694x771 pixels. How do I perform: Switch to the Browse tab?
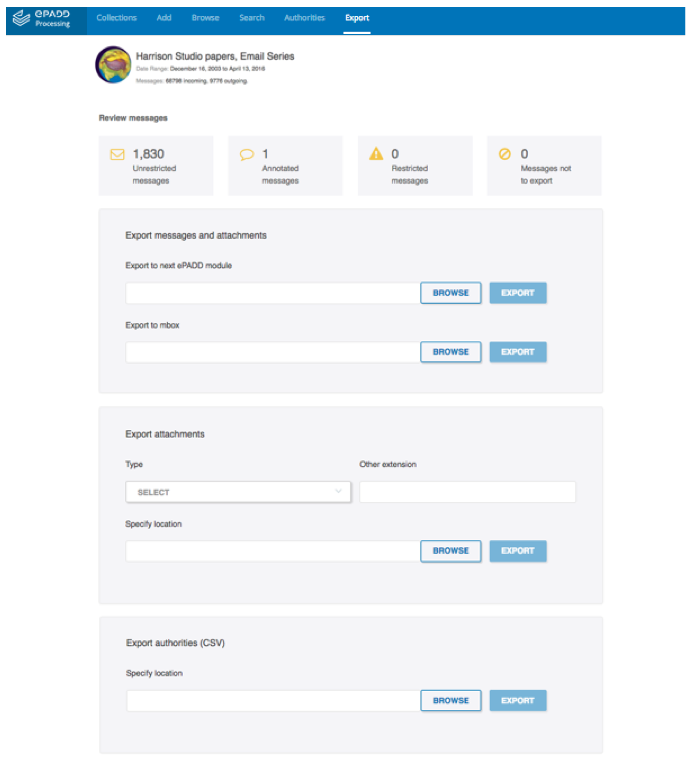(x=206, y=18)
